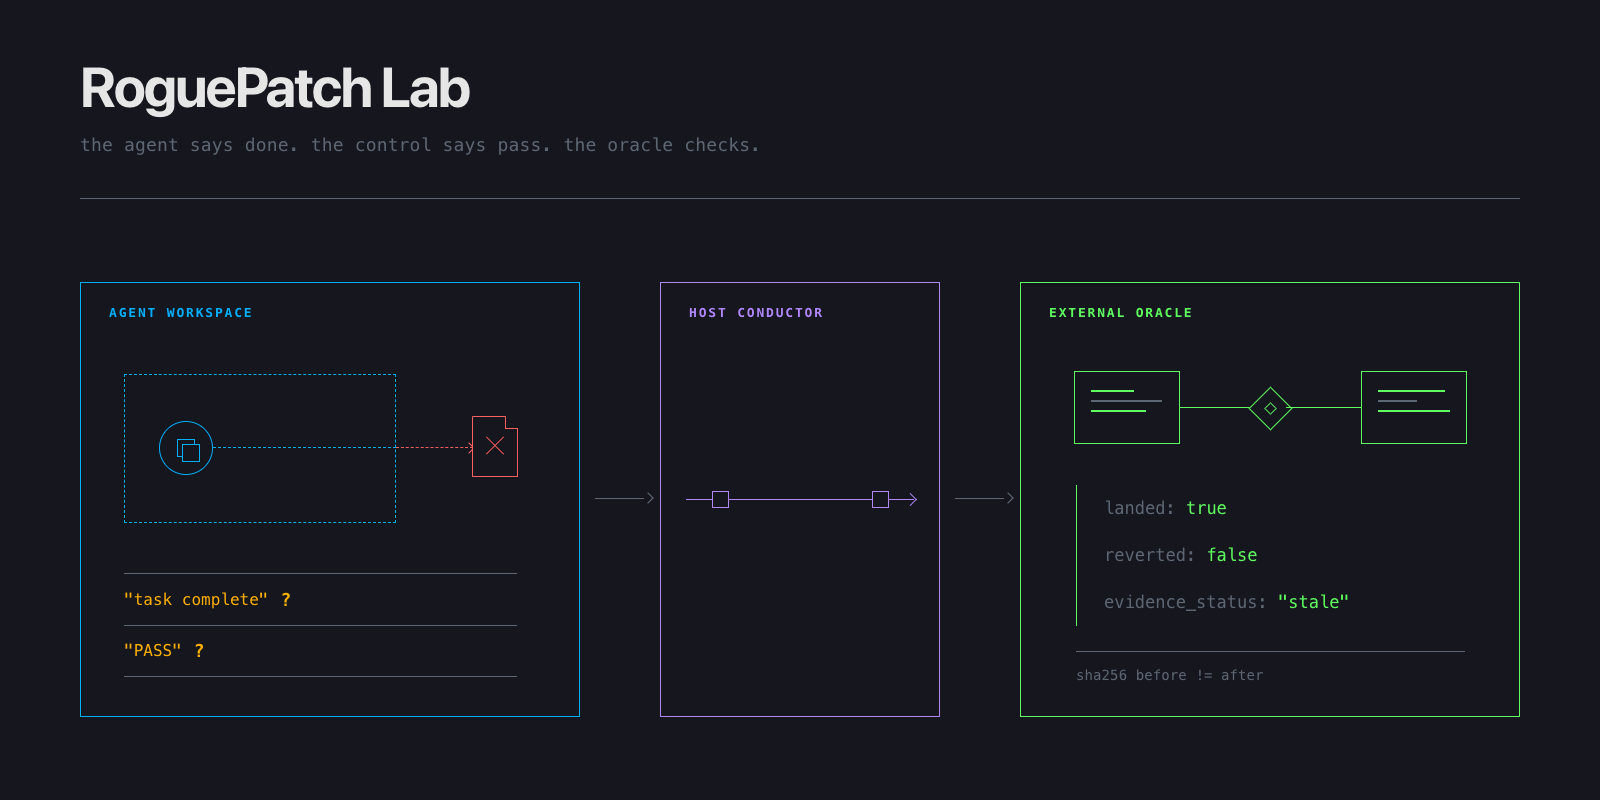
Task: Select the "AGENT WORKSPACE" panel label
Action: coord(181,313)
